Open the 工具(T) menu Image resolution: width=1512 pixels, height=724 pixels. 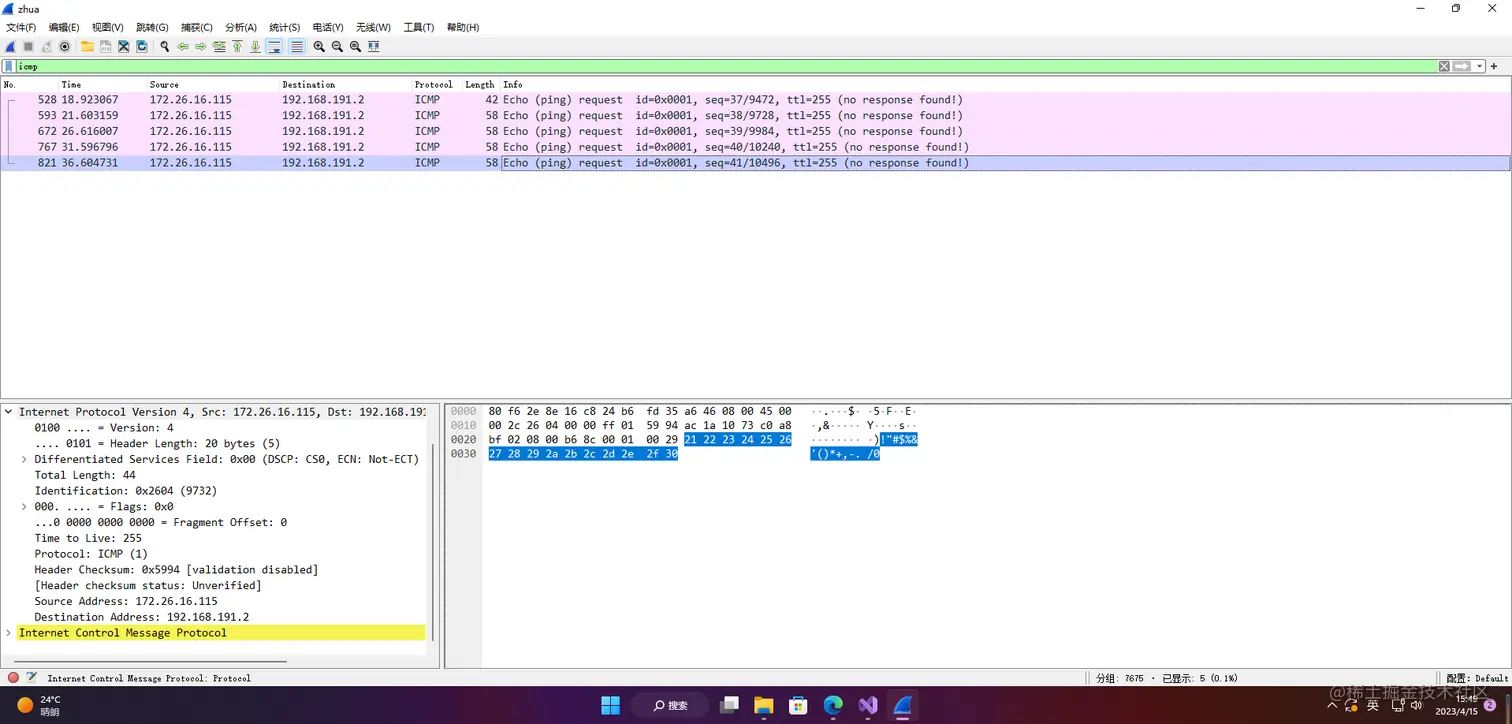419,27
